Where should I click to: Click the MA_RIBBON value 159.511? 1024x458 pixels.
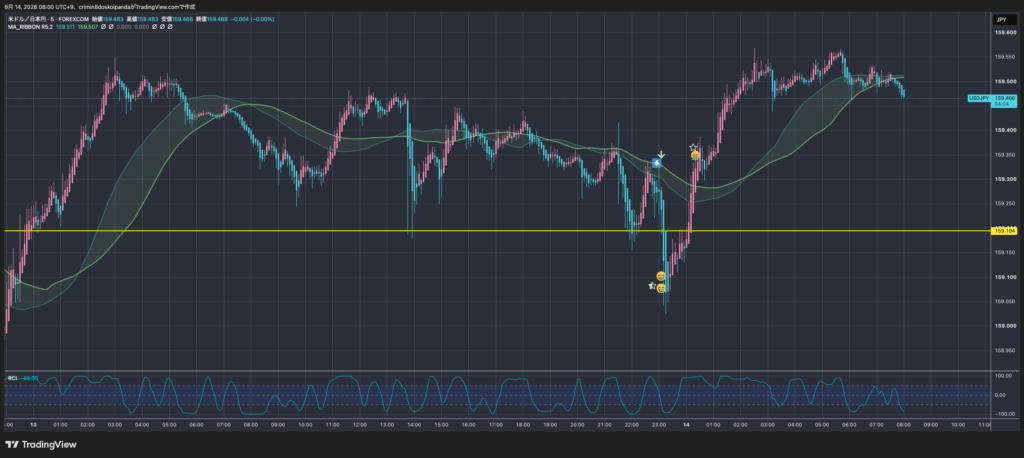(x=66, y=27)
